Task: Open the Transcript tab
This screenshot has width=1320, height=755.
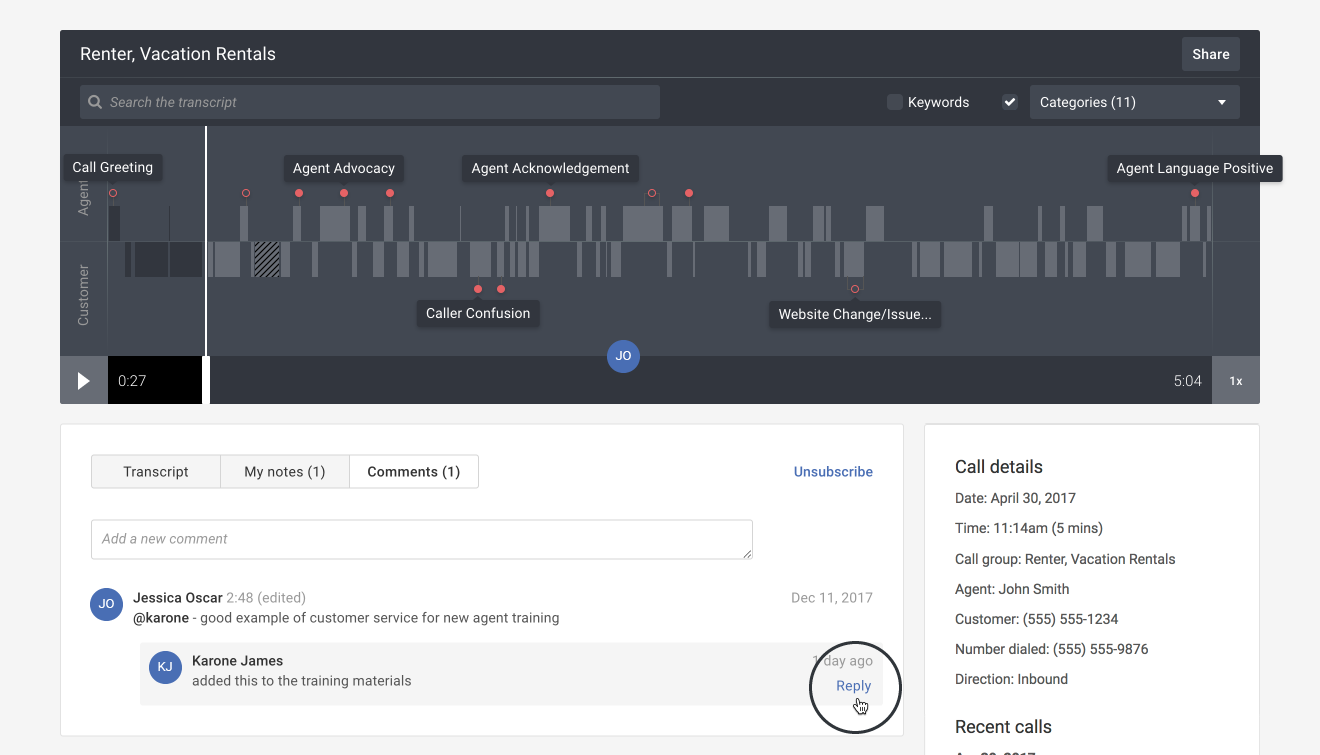Action: (x=155, y=471)
